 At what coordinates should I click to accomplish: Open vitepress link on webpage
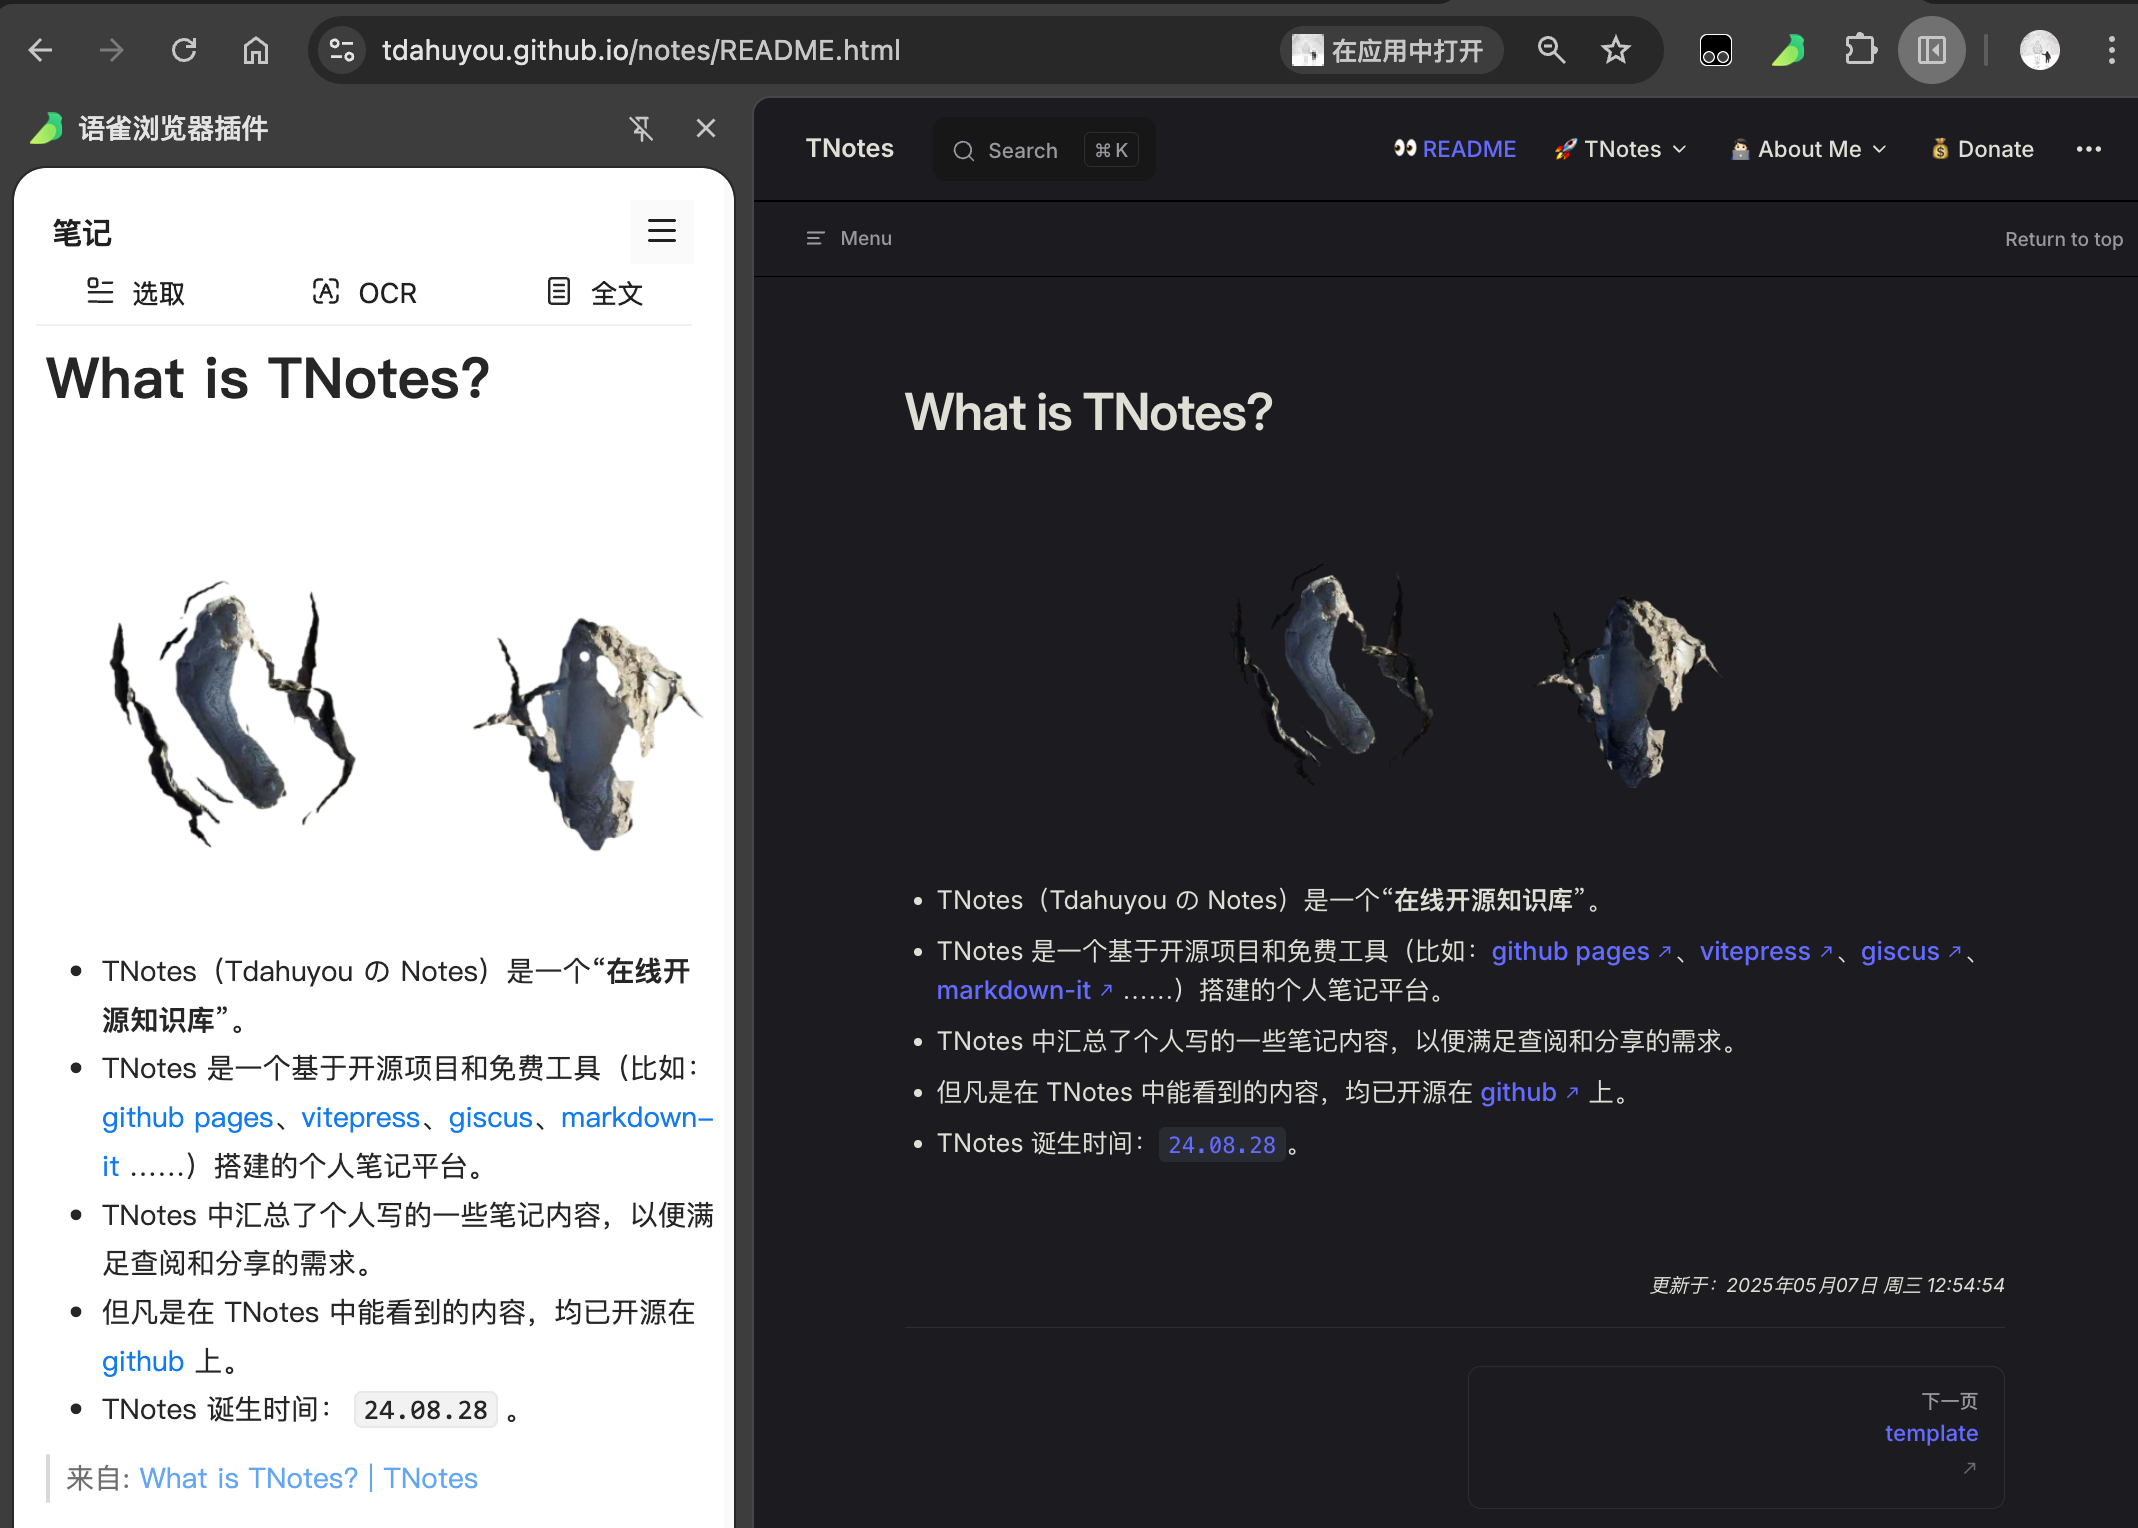click(x=1765, y=951)
